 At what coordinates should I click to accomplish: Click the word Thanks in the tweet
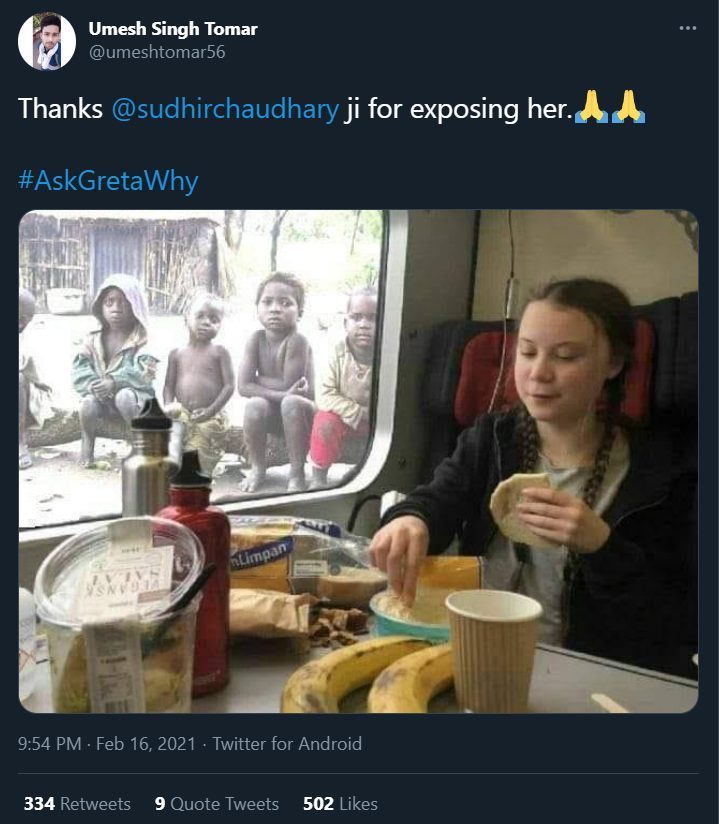61,109
